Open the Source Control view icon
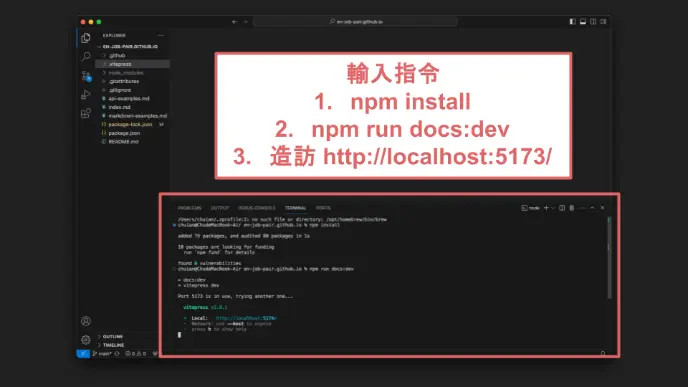 (x=86, y=76)
